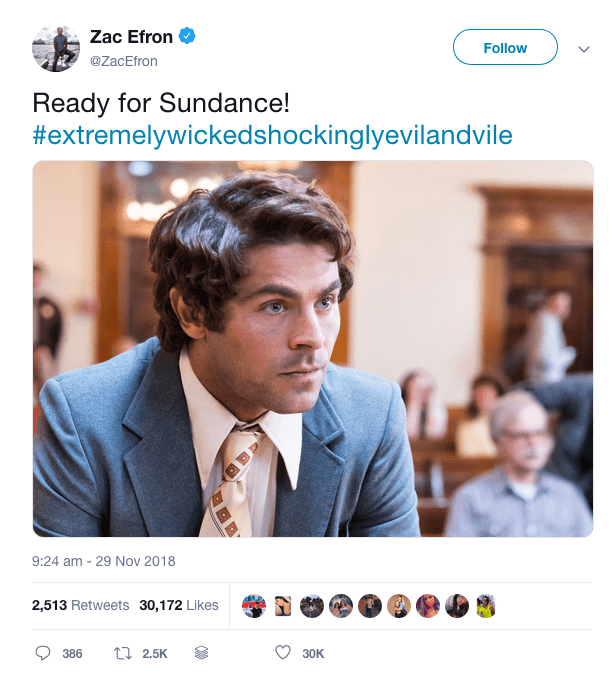
Task: Like the tweet with the heart icon
Action: [x=282, y=653]
